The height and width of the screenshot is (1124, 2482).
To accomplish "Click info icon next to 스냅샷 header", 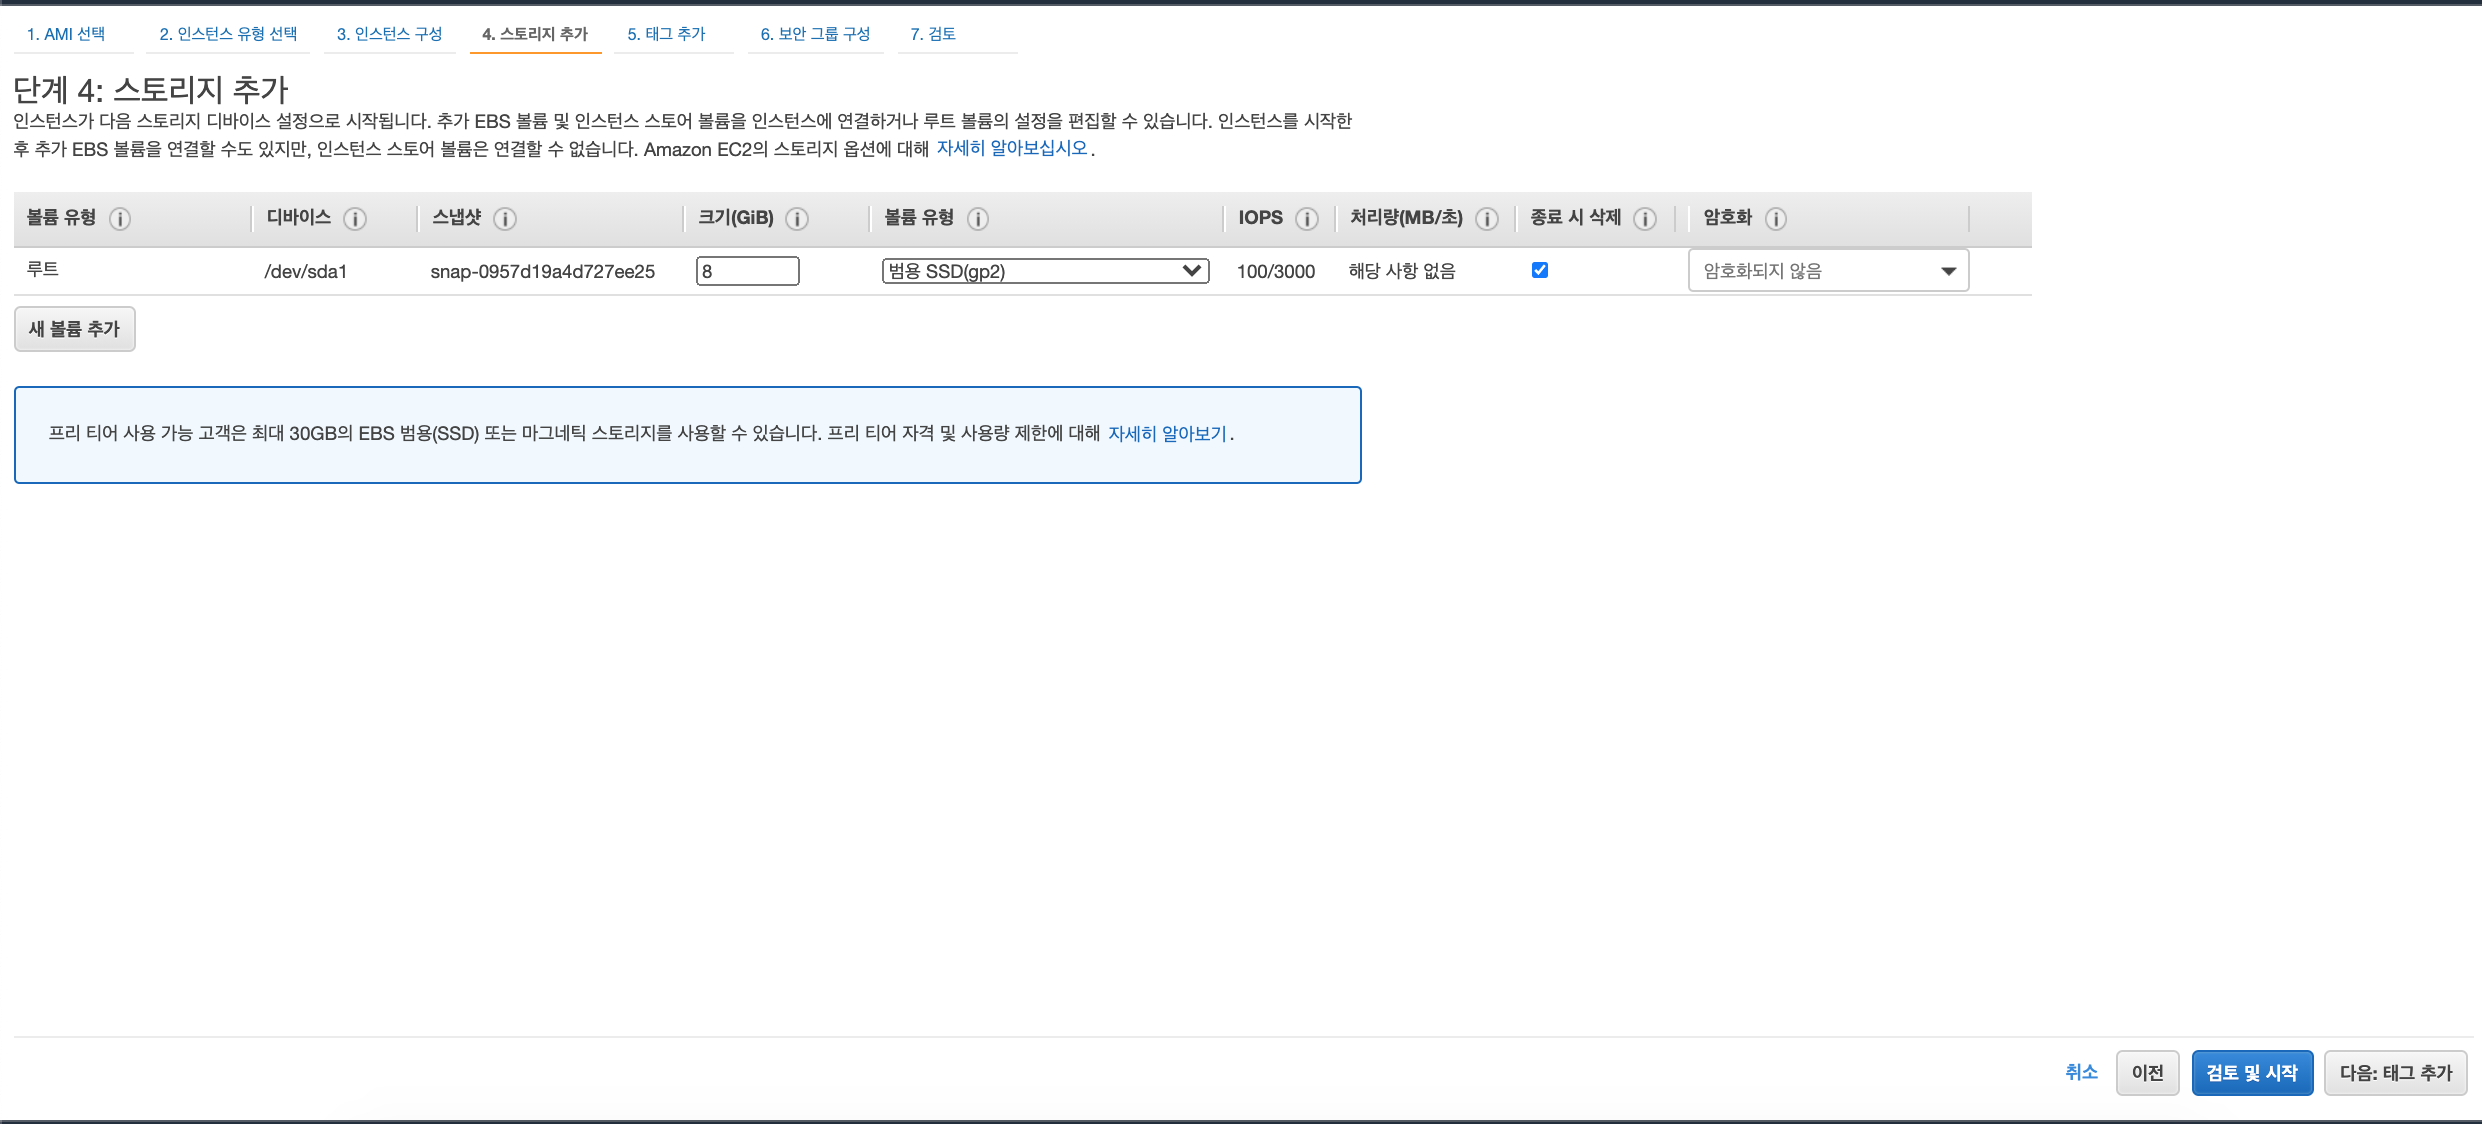I will pyautogui.click(x=505, y=219).
